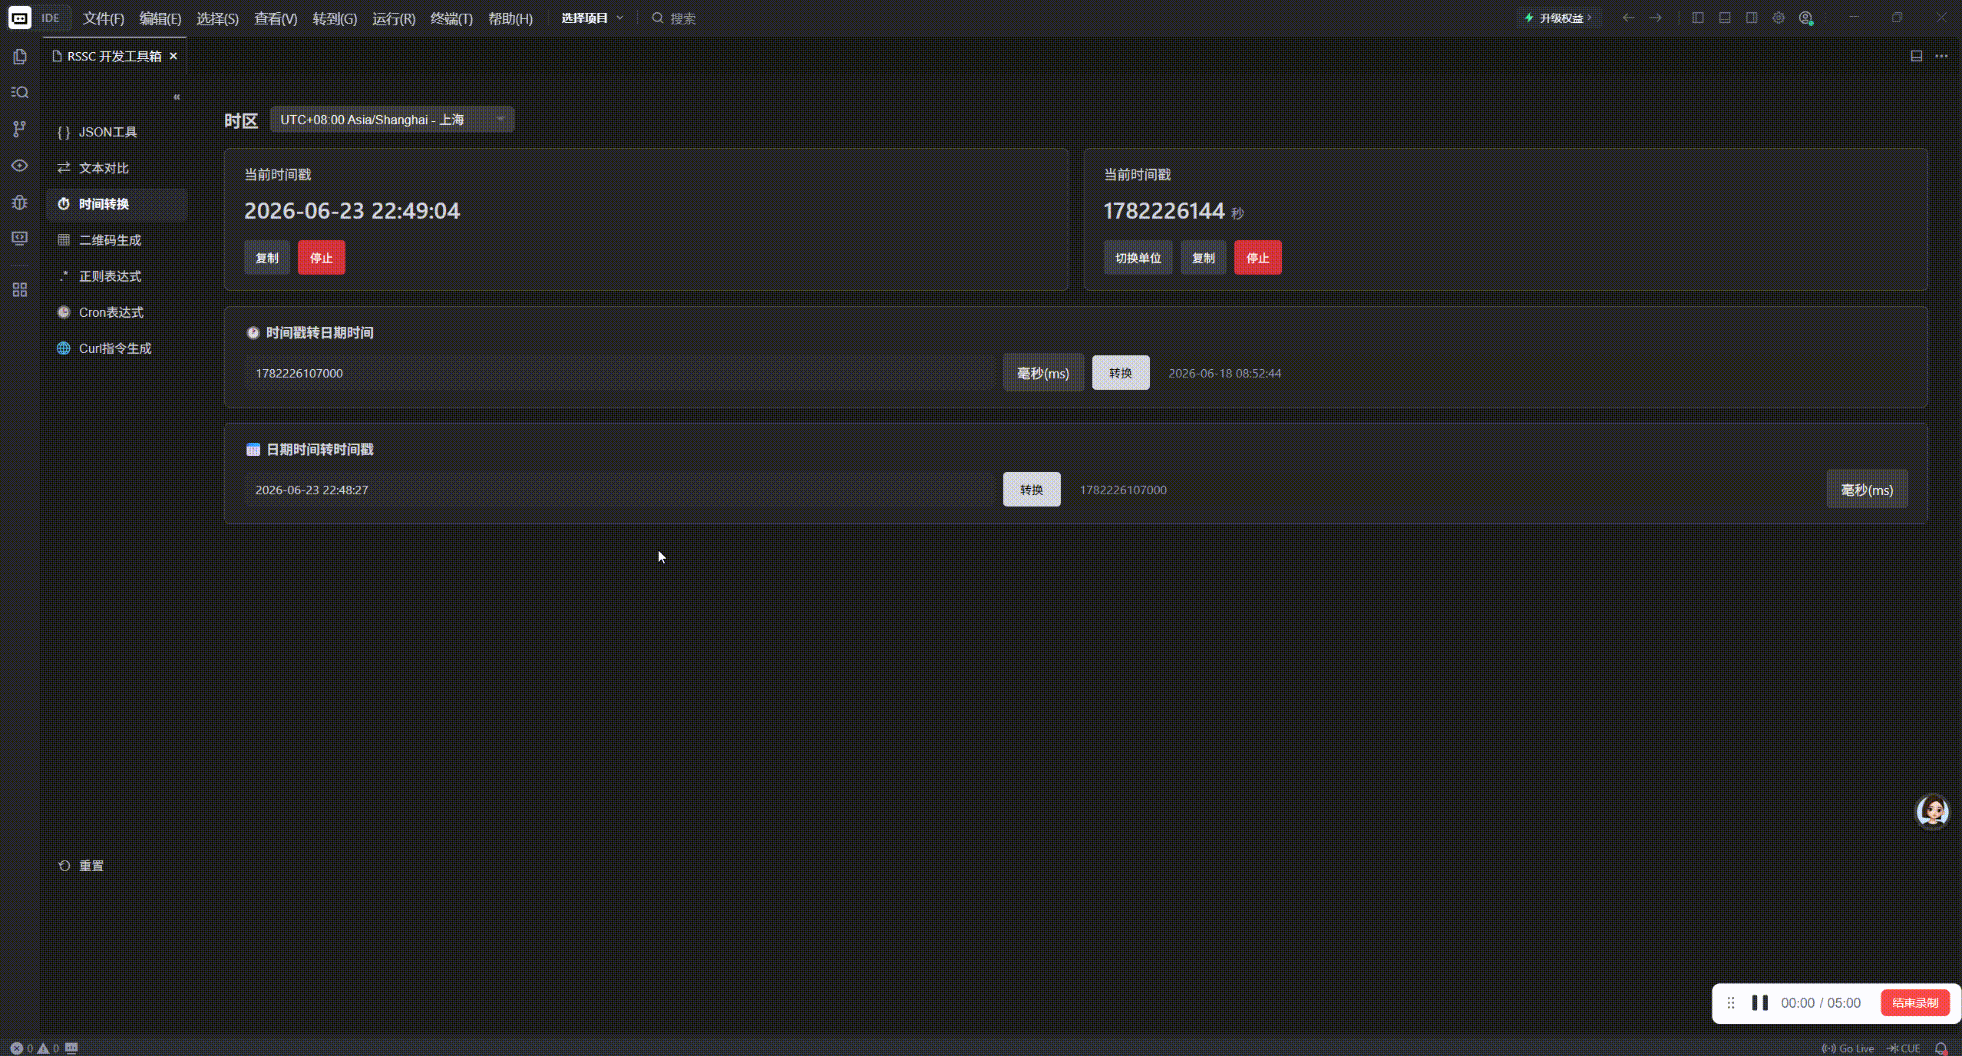
Task: Click the timestamp input field 1782226107000
Action: 620,373
